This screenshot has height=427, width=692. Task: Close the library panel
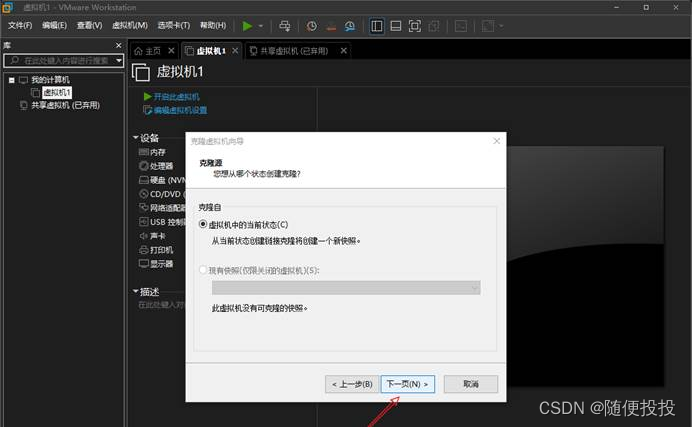pos(118,45)
